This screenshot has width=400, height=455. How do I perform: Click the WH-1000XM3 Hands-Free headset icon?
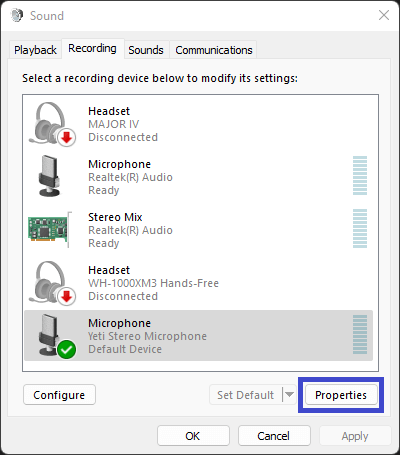pyautogui.click(x=52, y=283)
